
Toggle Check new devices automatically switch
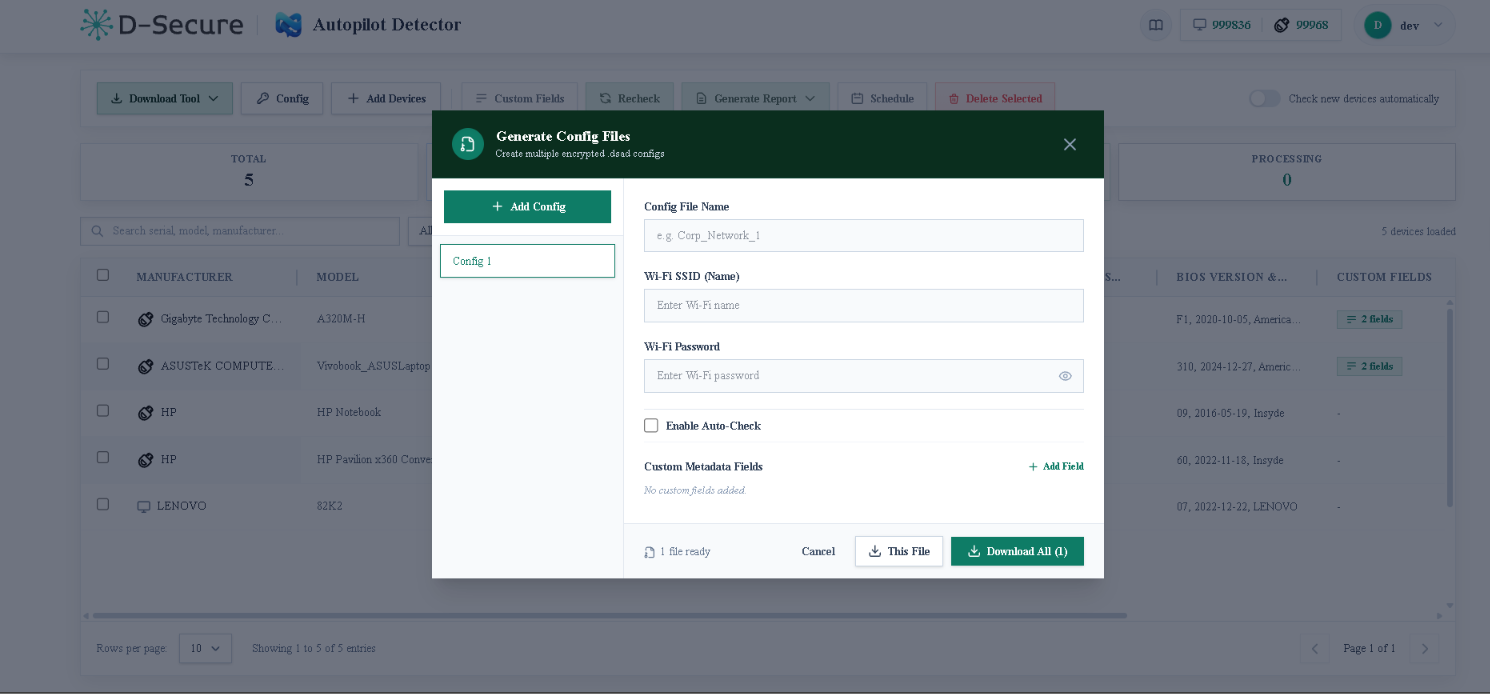click(1264, 98)
